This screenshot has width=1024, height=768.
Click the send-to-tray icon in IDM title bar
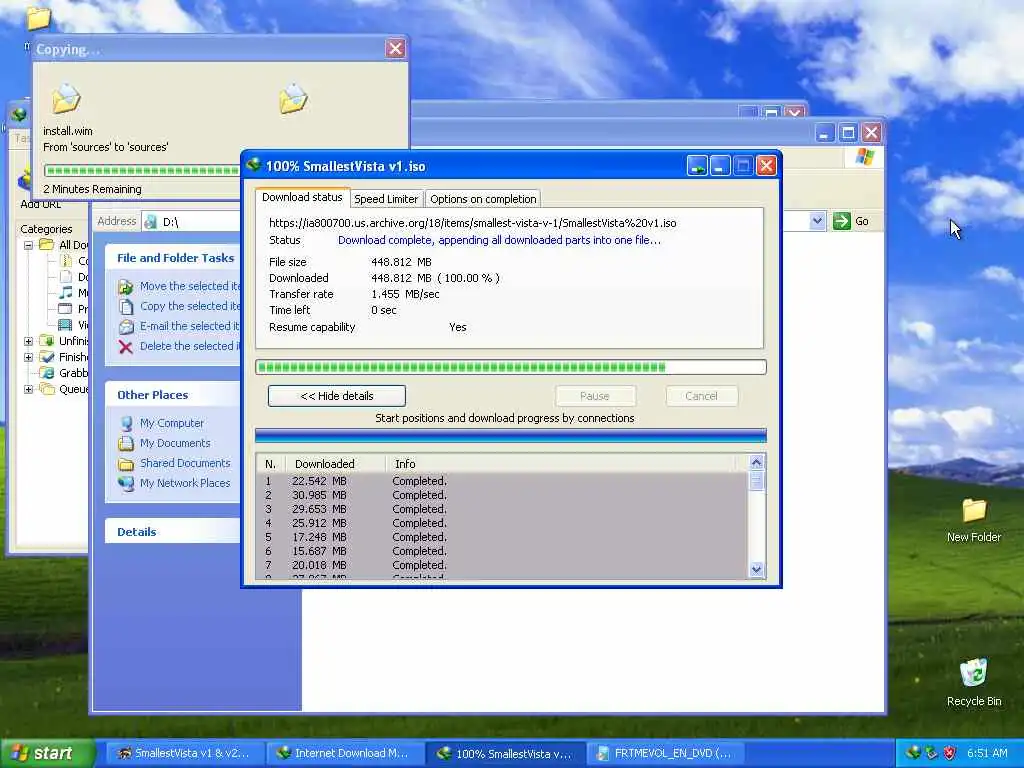tap(697, 166)
